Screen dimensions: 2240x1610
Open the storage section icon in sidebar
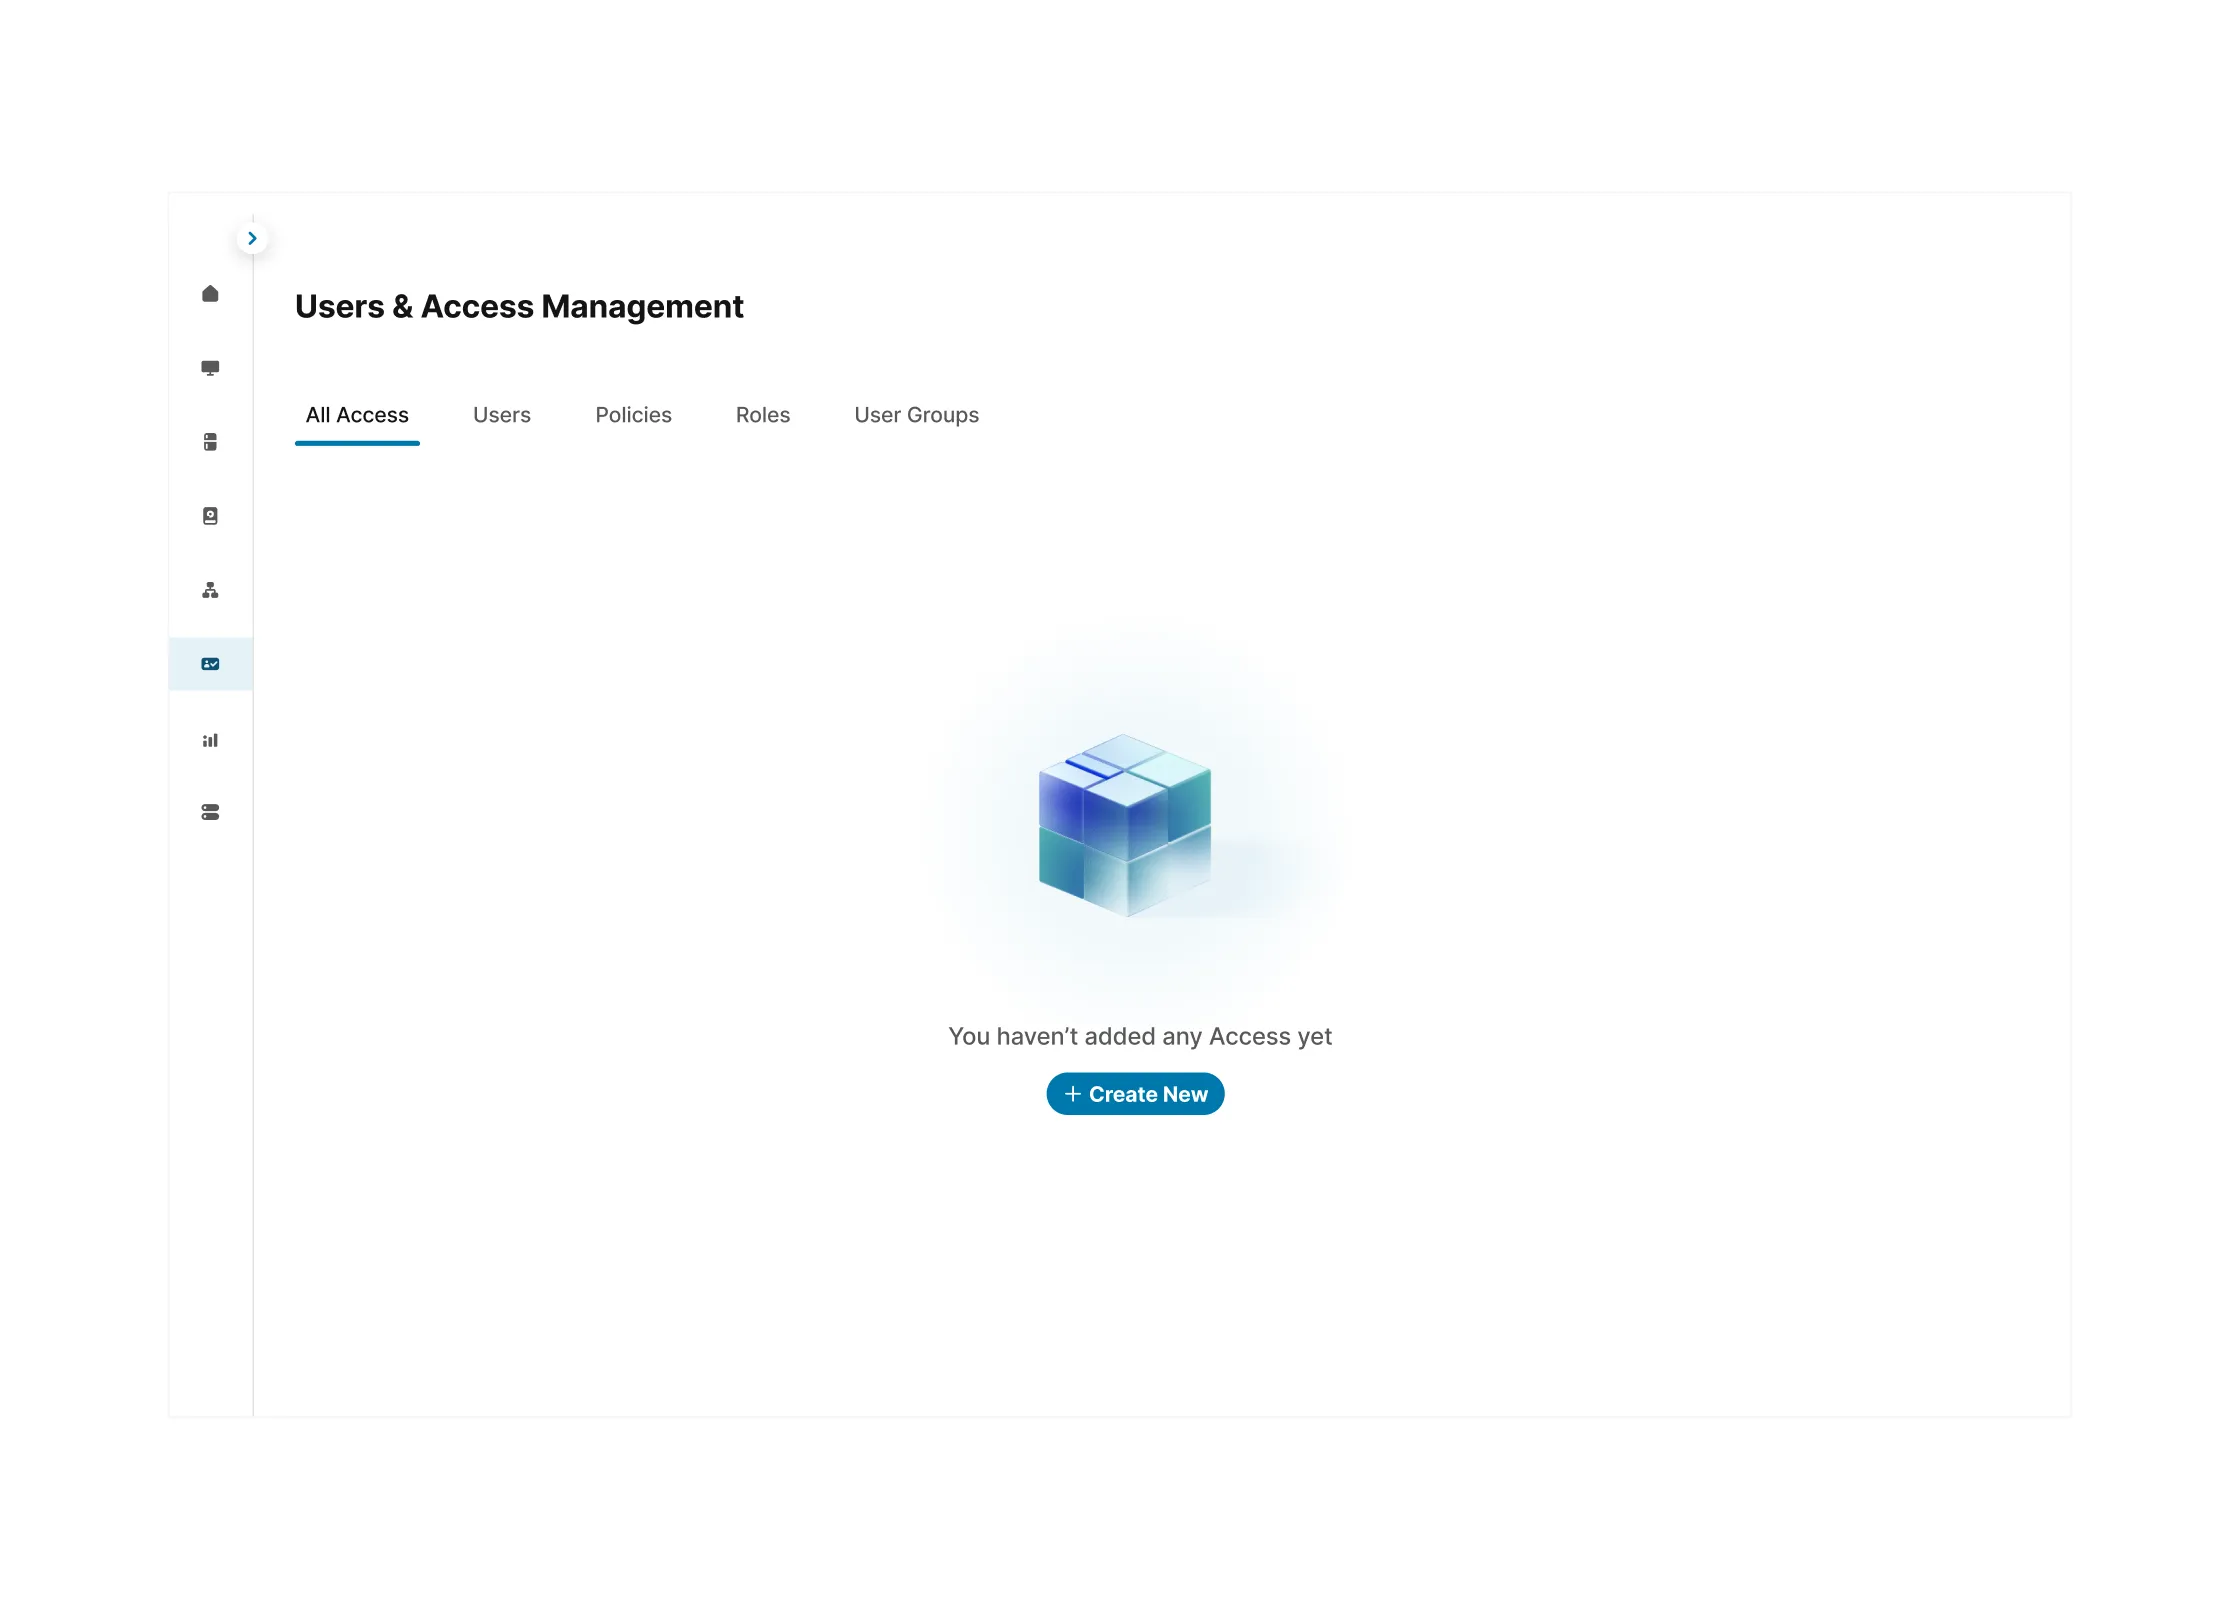[x=210, y=441]
